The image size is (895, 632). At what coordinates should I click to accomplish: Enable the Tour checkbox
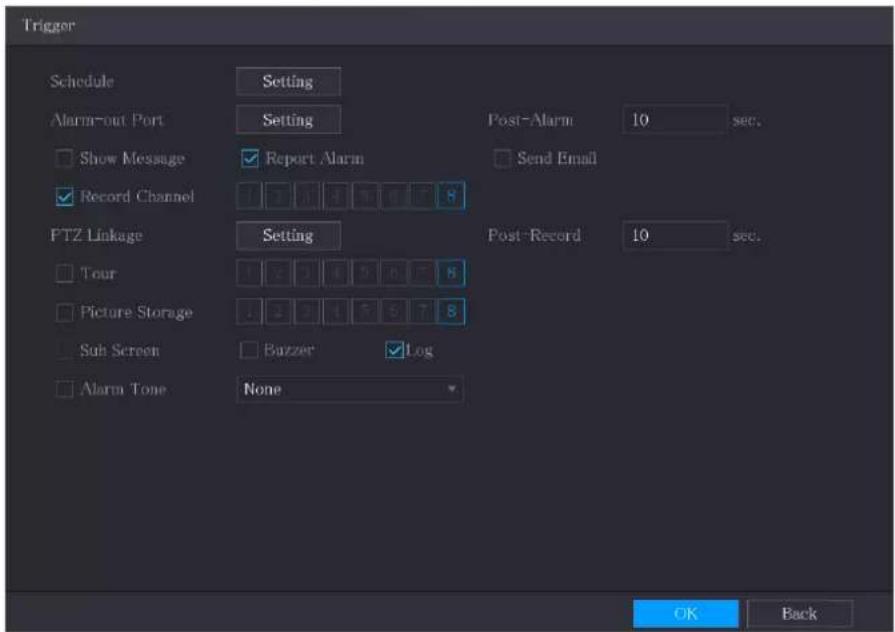[x=64, y=273]
